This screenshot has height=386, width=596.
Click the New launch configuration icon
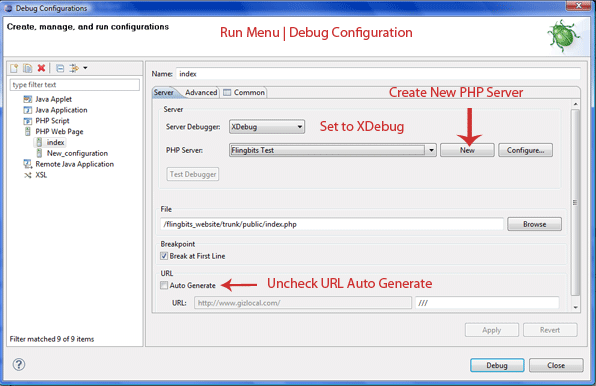(x=14, y=68)
